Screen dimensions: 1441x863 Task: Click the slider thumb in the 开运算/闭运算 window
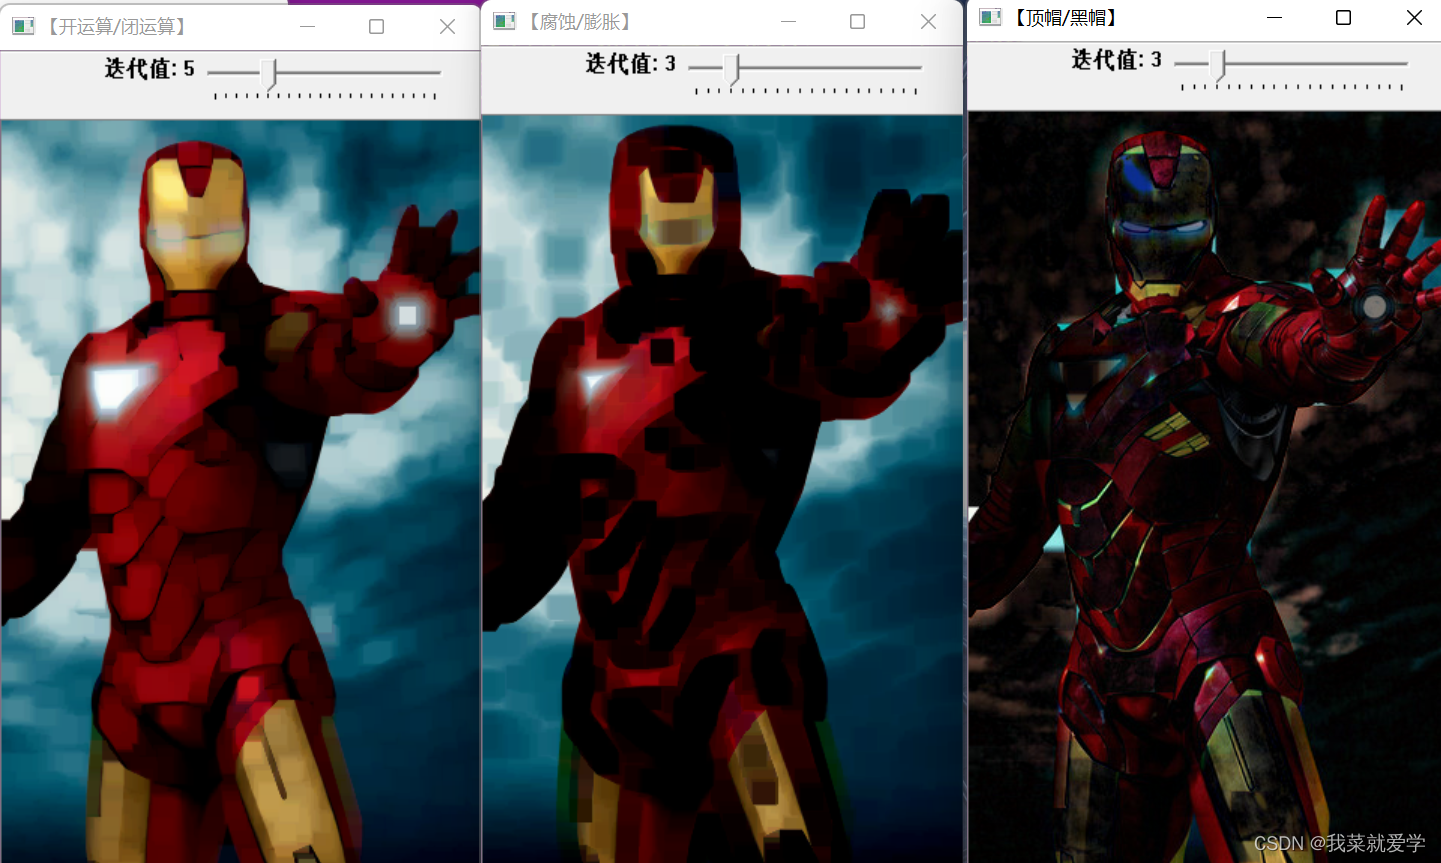pyautogui.click(x=268, y=73)
